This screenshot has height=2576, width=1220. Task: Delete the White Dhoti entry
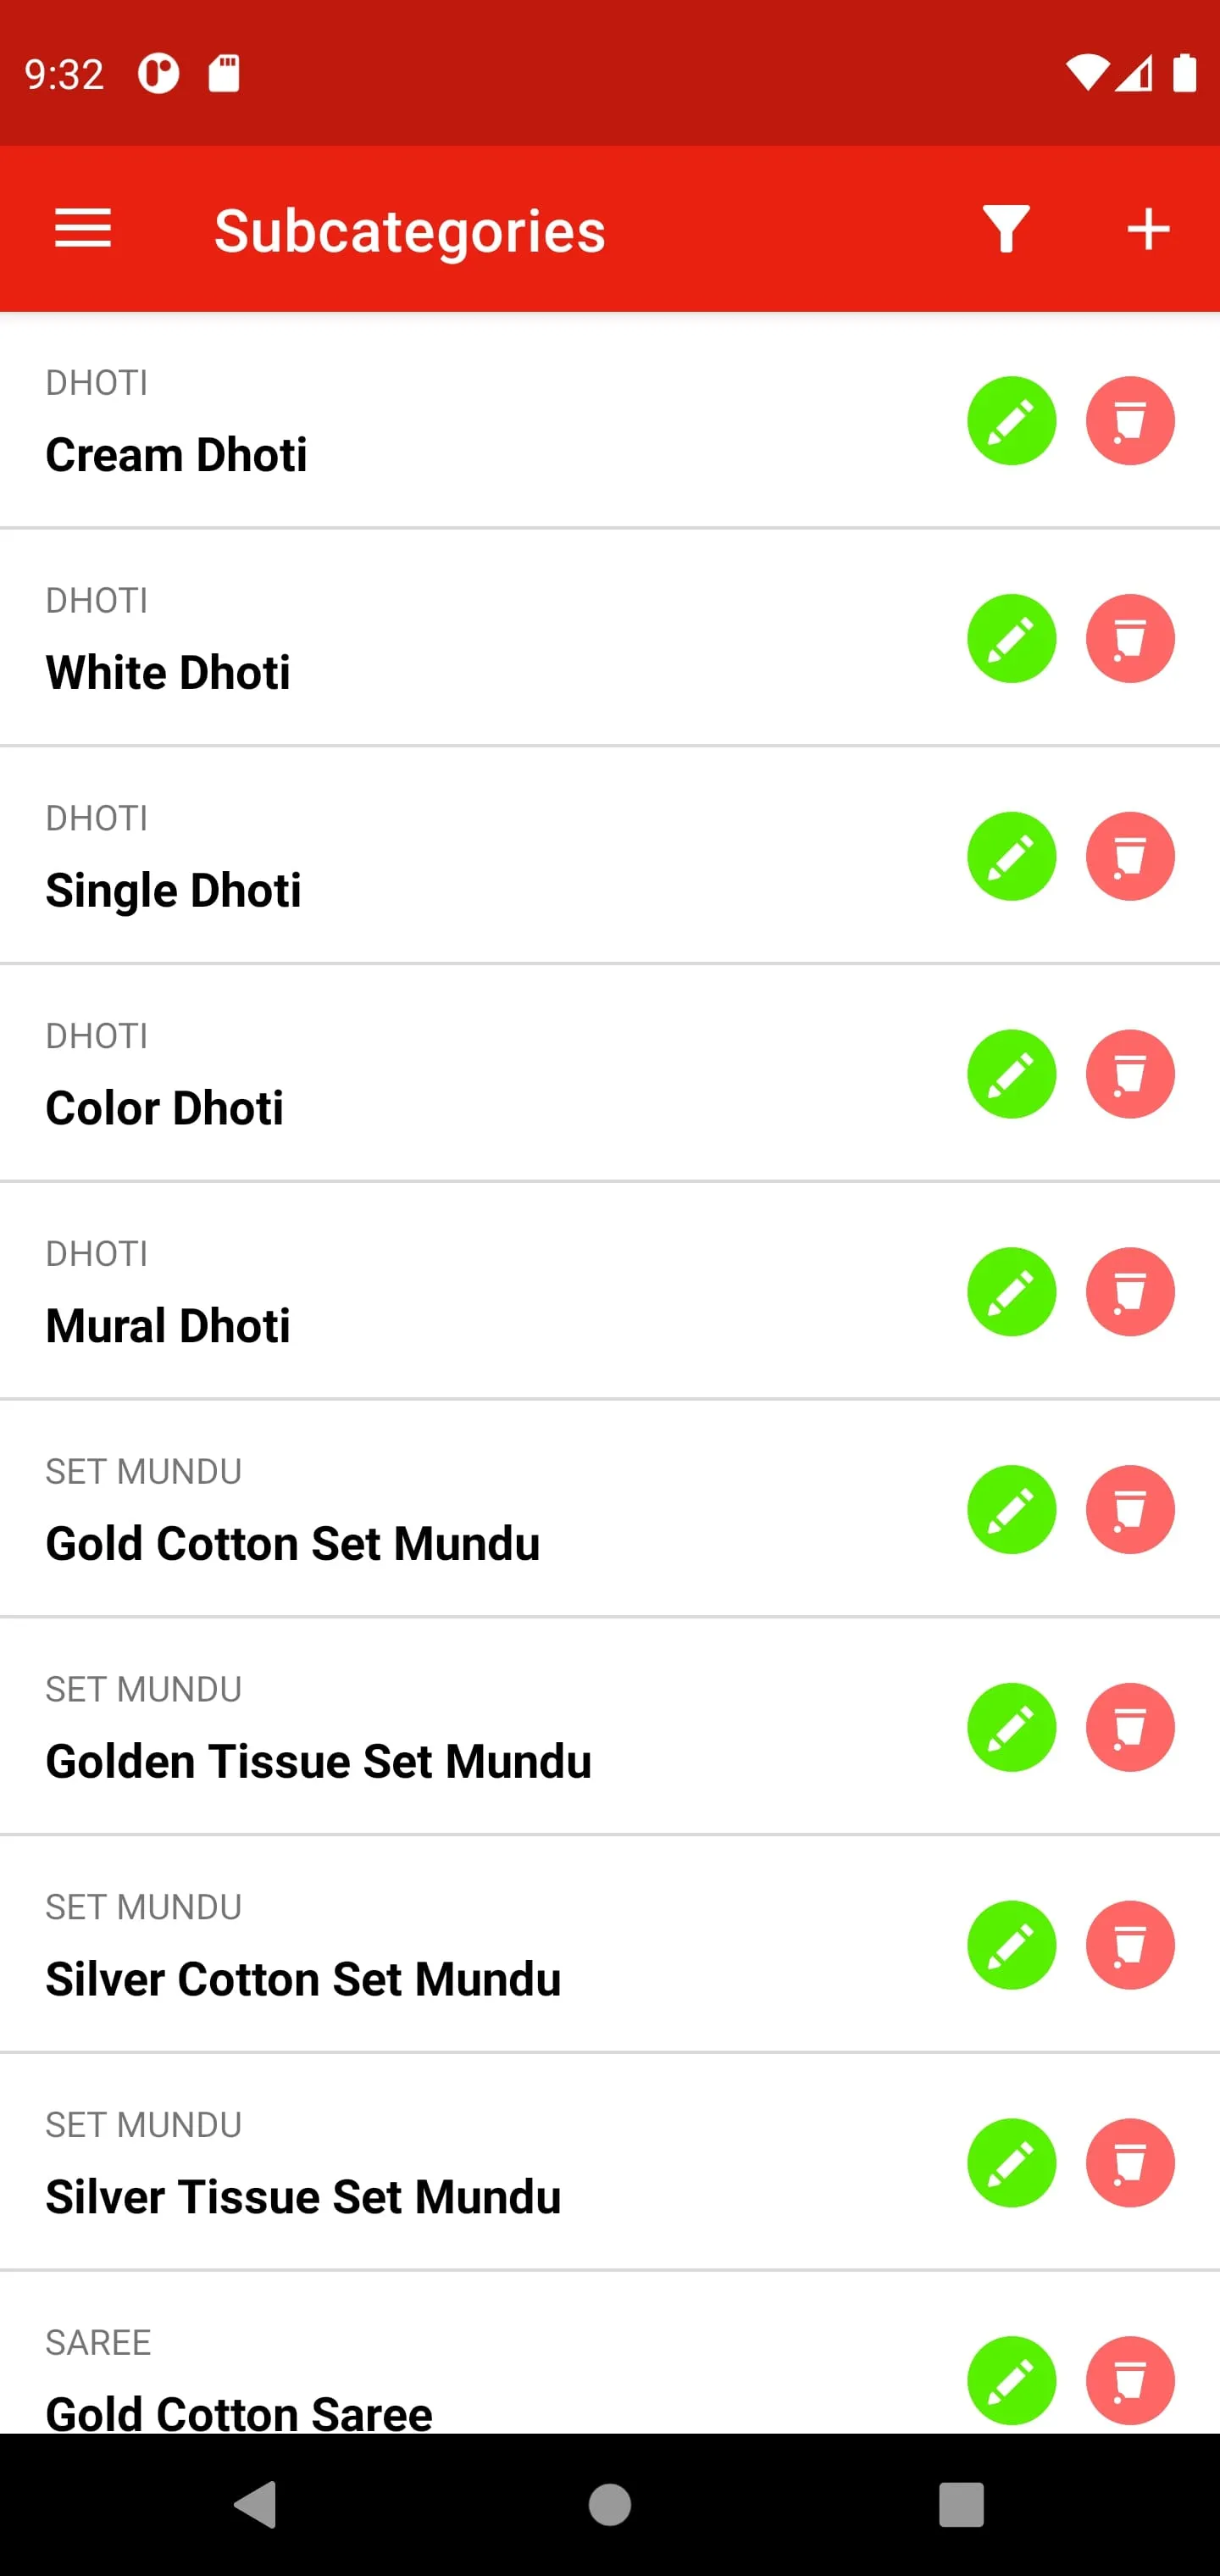tap(1130, 639)
